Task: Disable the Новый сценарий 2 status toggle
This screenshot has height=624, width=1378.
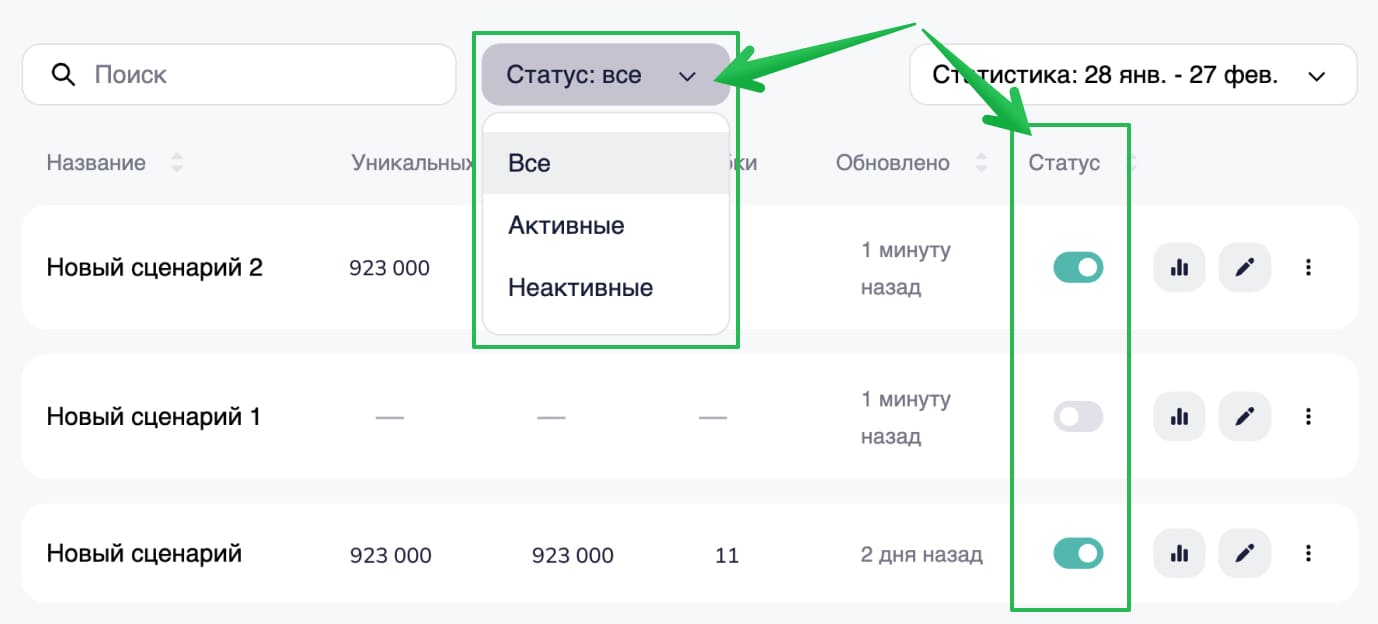Action: pos(1078,268)
